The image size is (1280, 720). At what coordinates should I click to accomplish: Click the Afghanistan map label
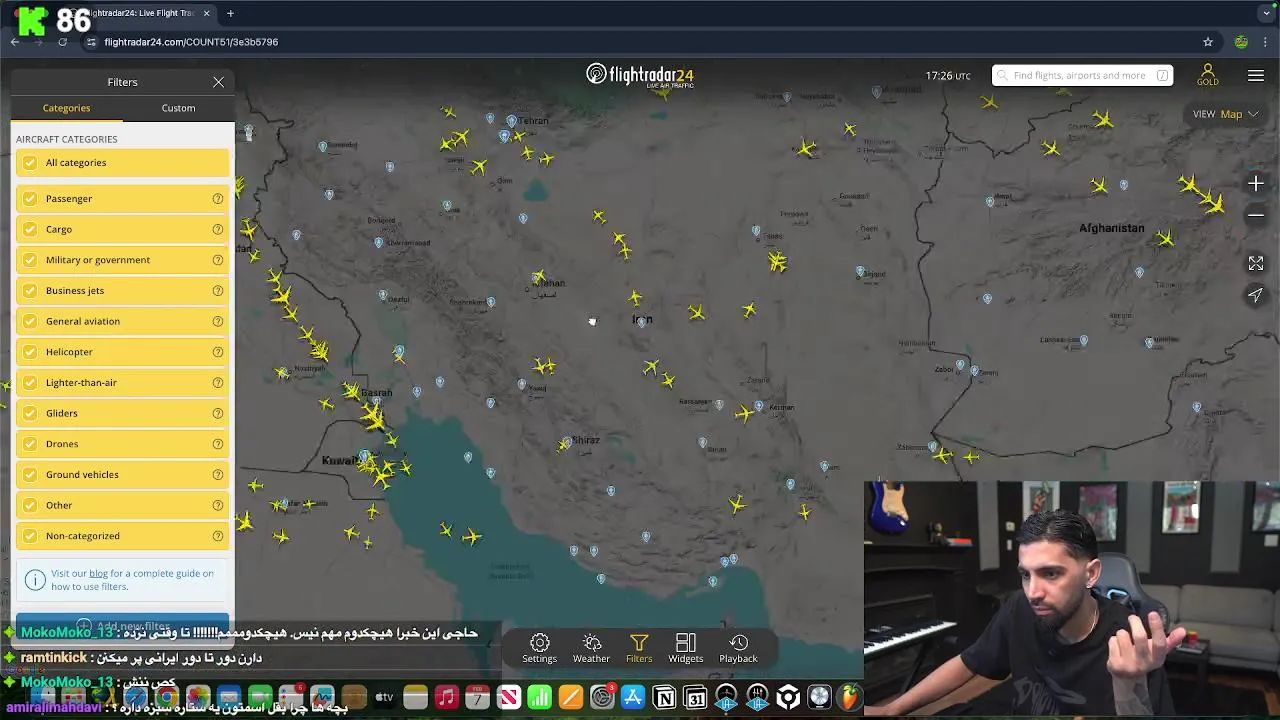point(1111,229)
